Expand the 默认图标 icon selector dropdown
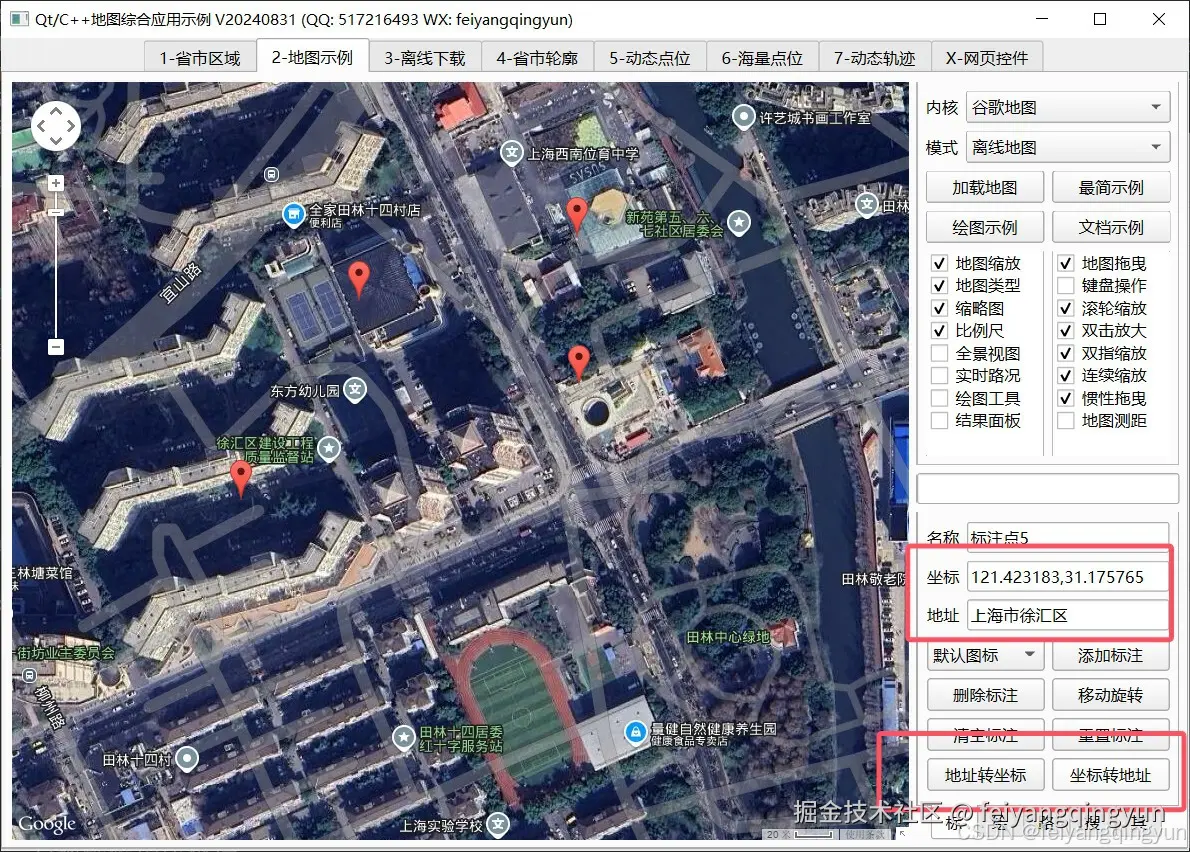 tap(985, 655)
